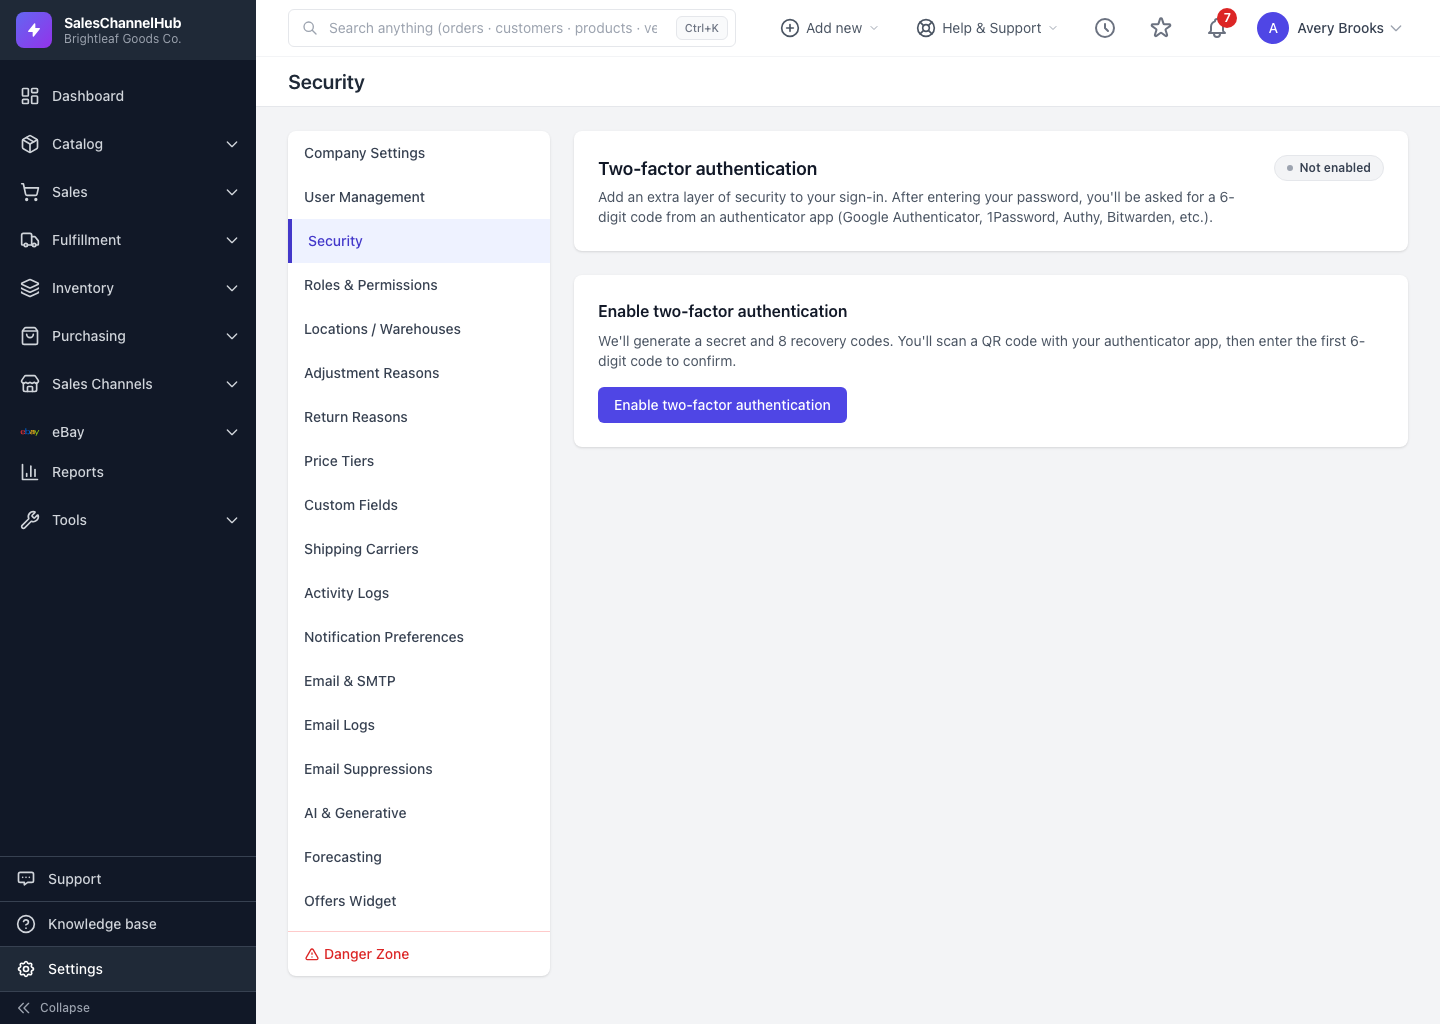Click the Collapse double-chevron icon
This screenshot has width=1440, height=1024.
pyautogui.click(x=24, y=1008)
